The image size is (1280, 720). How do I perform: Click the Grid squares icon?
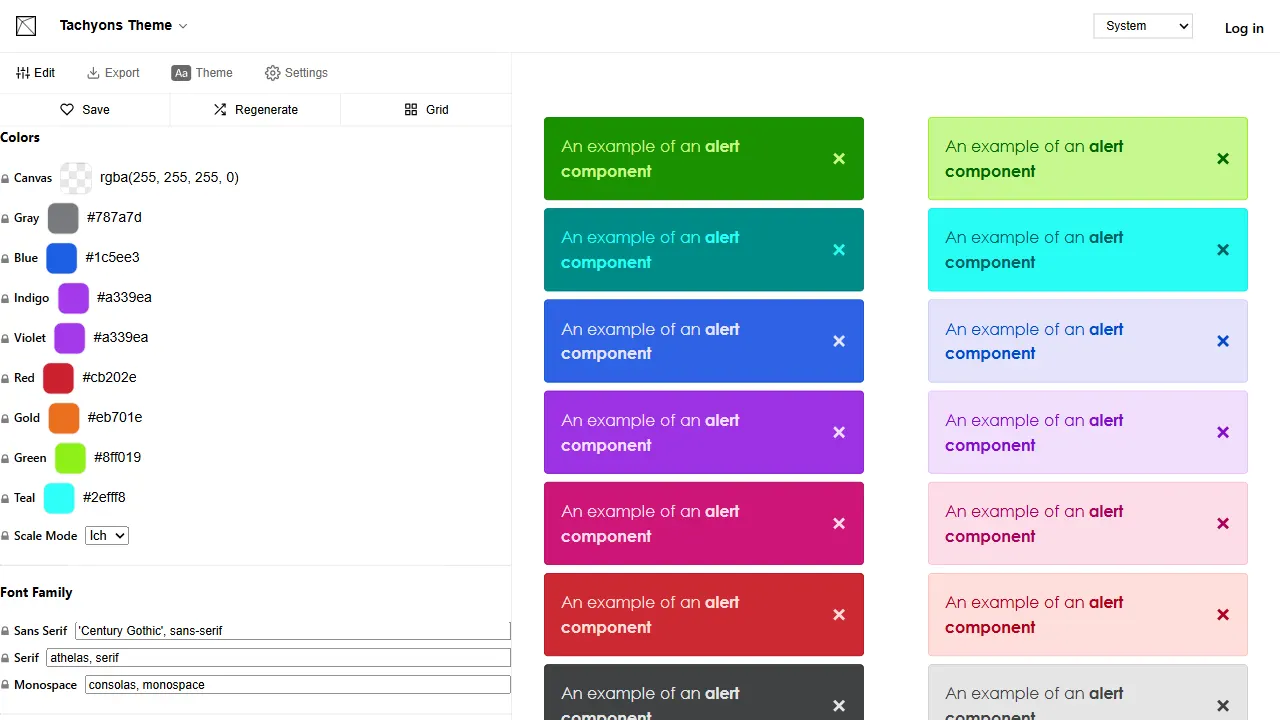point(411,110)
